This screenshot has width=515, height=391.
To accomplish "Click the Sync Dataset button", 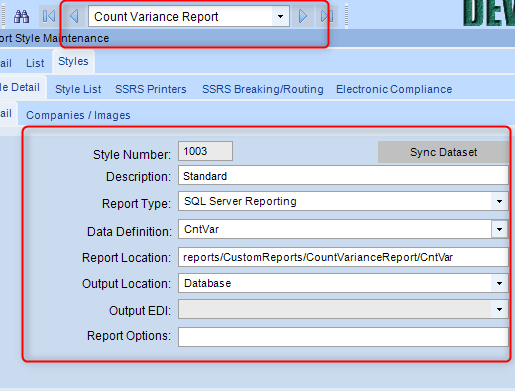I will pos(443,152).
